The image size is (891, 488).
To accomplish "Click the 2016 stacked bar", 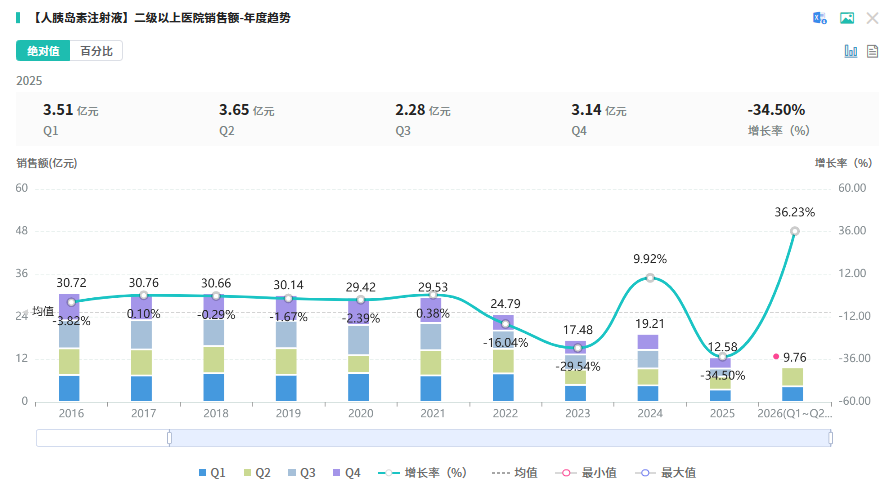I will click(x=69, y=348).
